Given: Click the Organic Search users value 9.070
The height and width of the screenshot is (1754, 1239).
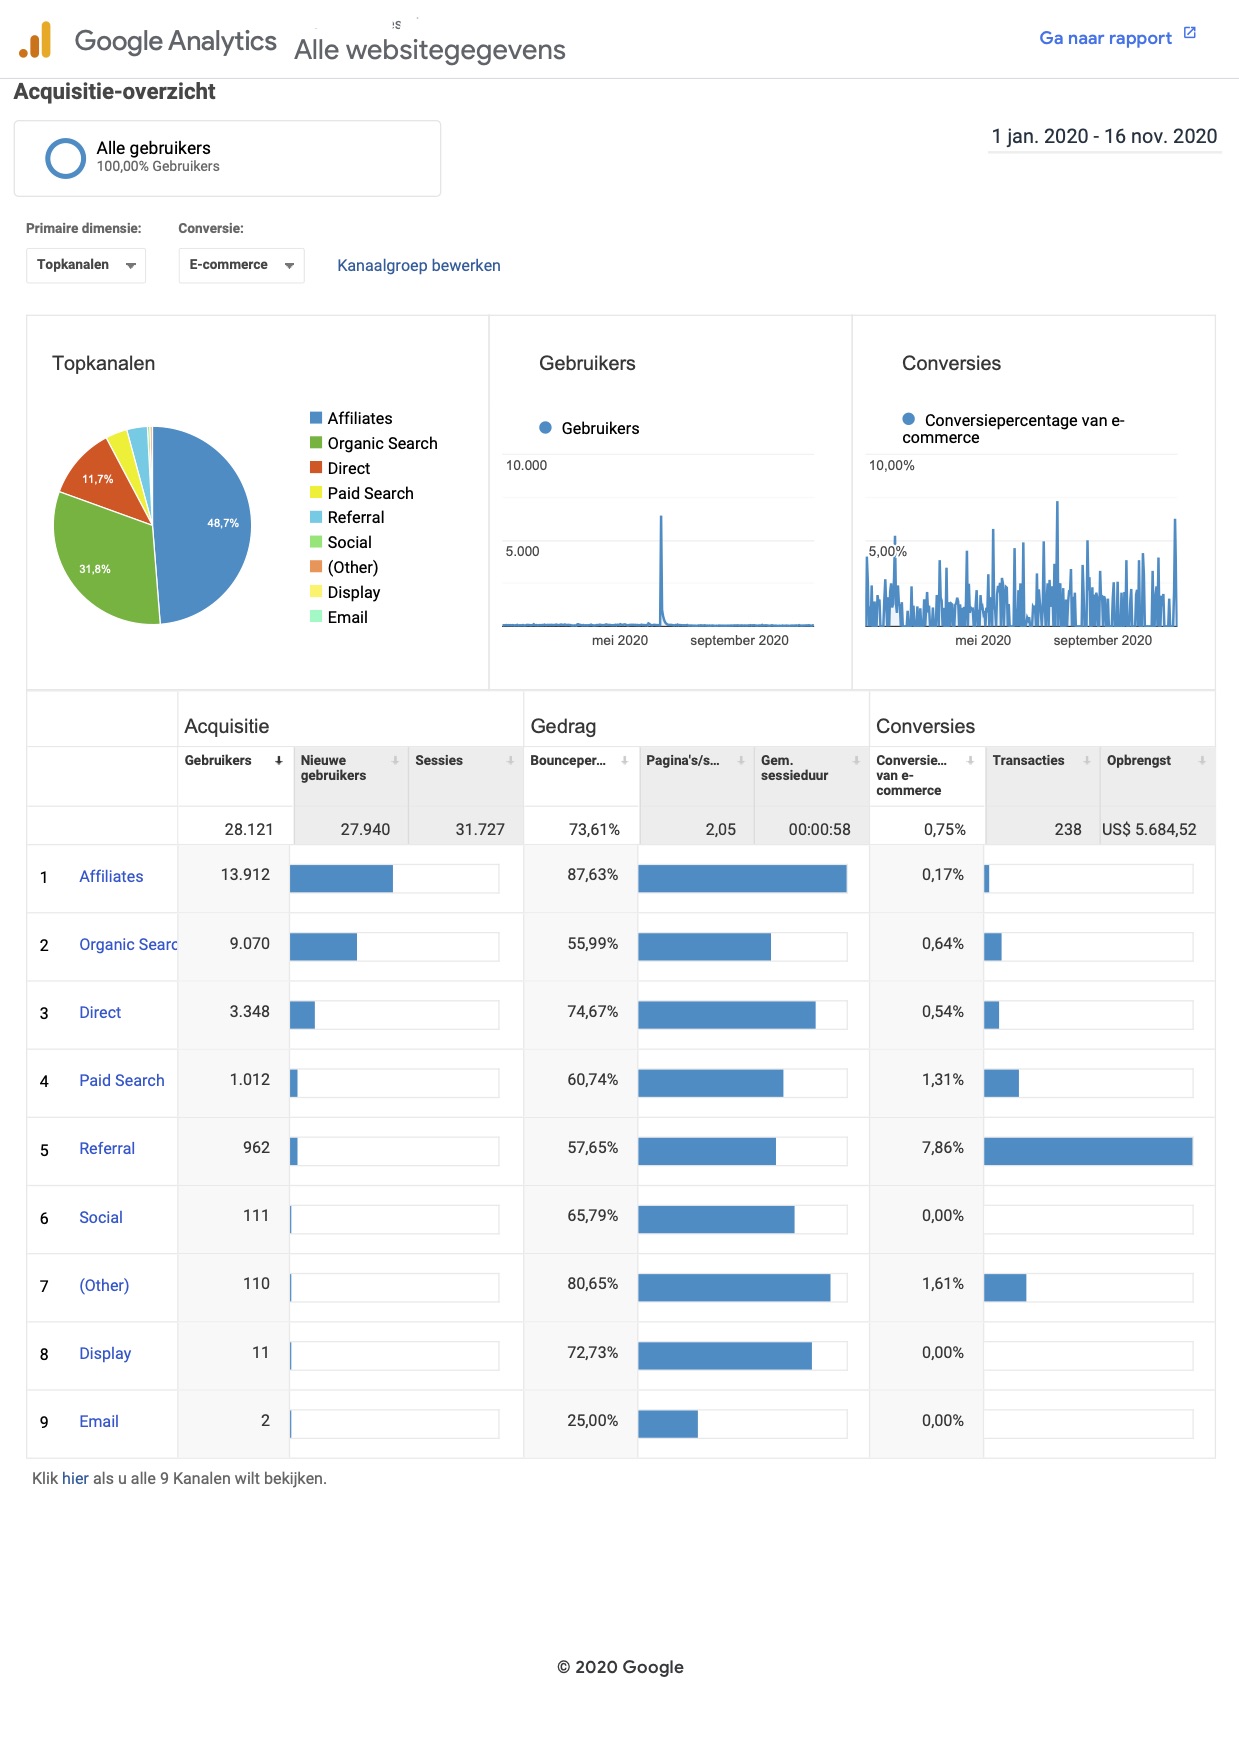Looking at the screenshot, I should click(250, 944).
